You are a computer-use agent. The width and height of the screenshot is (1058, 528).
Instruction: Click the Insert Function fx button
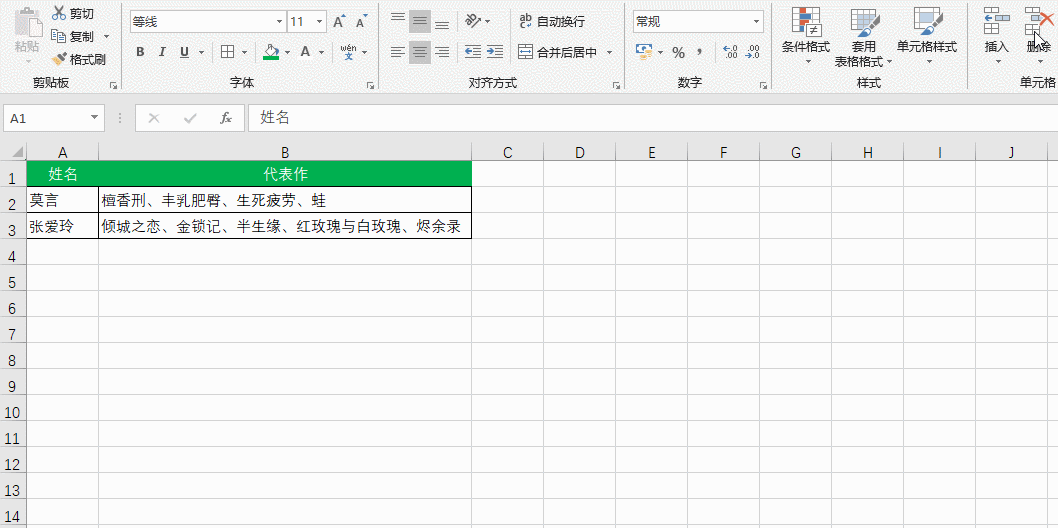(x=226, y=118)
